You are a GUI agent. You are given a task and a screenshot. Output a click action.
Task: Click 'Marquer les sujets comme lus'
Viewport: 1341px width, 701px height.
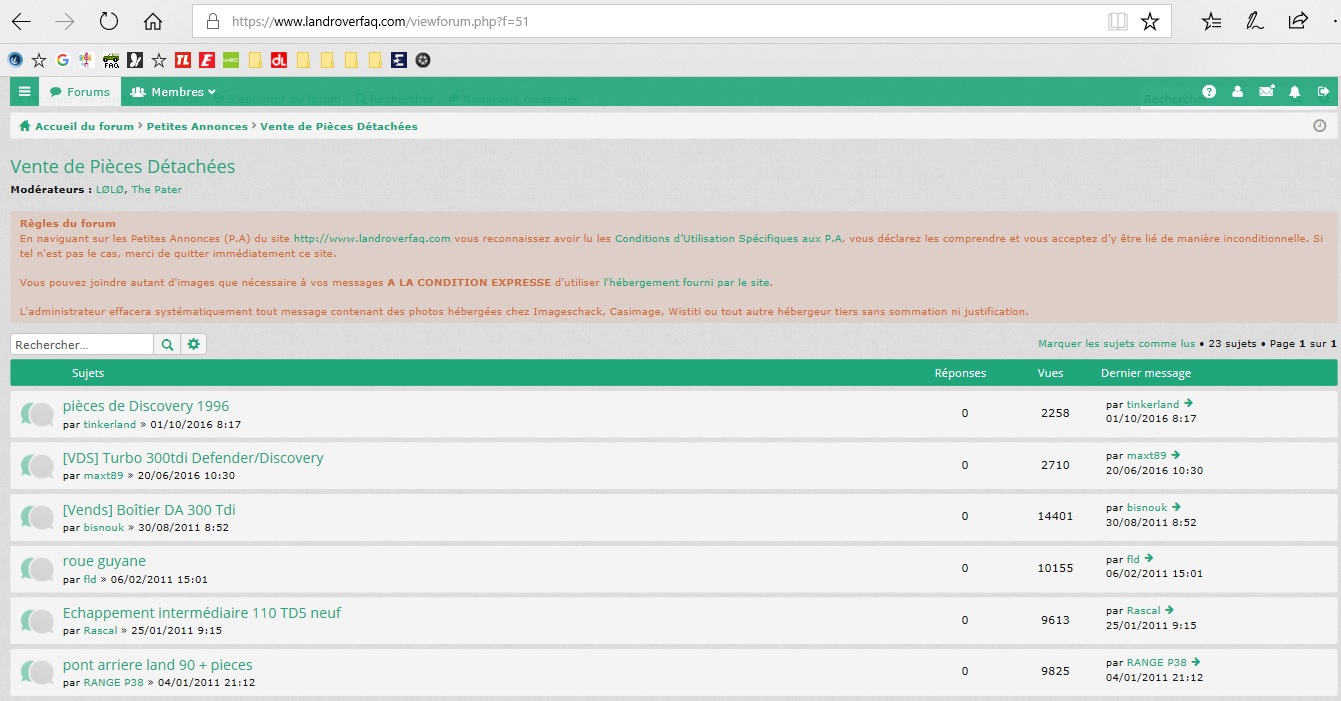1116,344
